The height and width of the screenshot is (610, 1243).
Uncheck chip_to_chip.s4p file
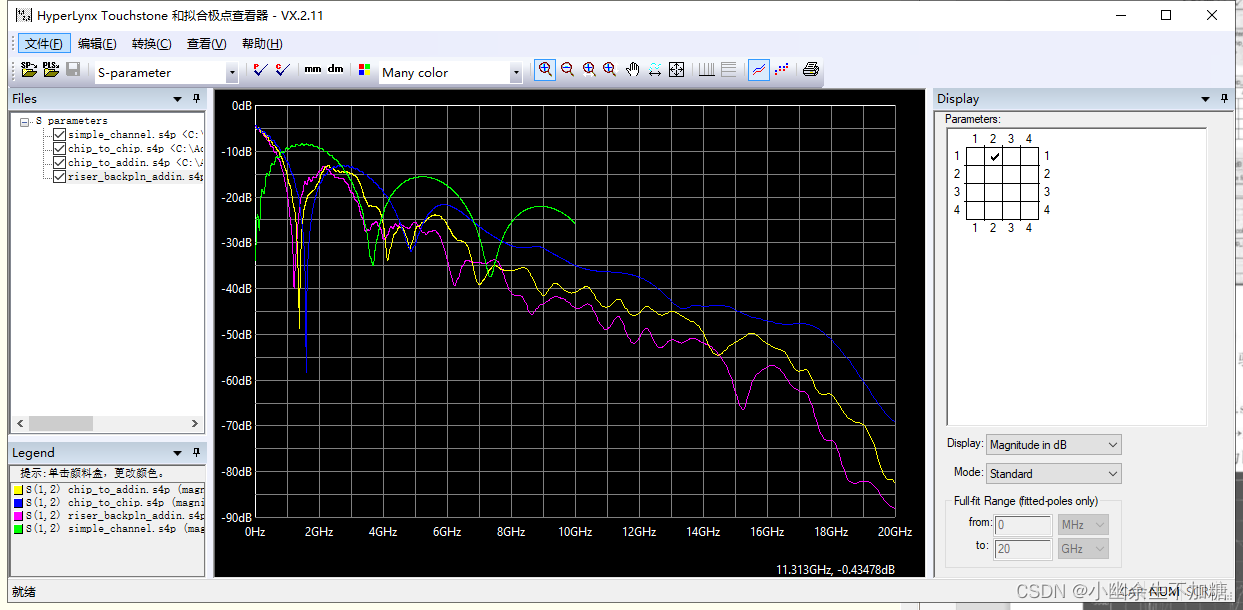click(x=60, y=148)
